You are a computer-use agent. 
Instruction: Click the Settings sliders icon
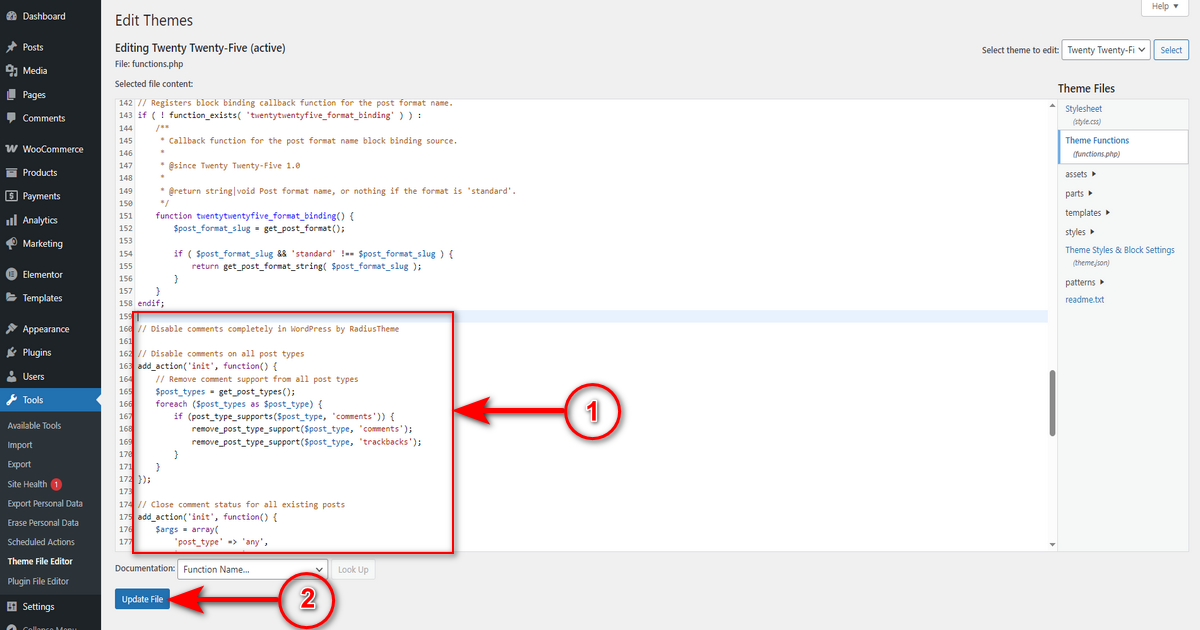(11, 607)
